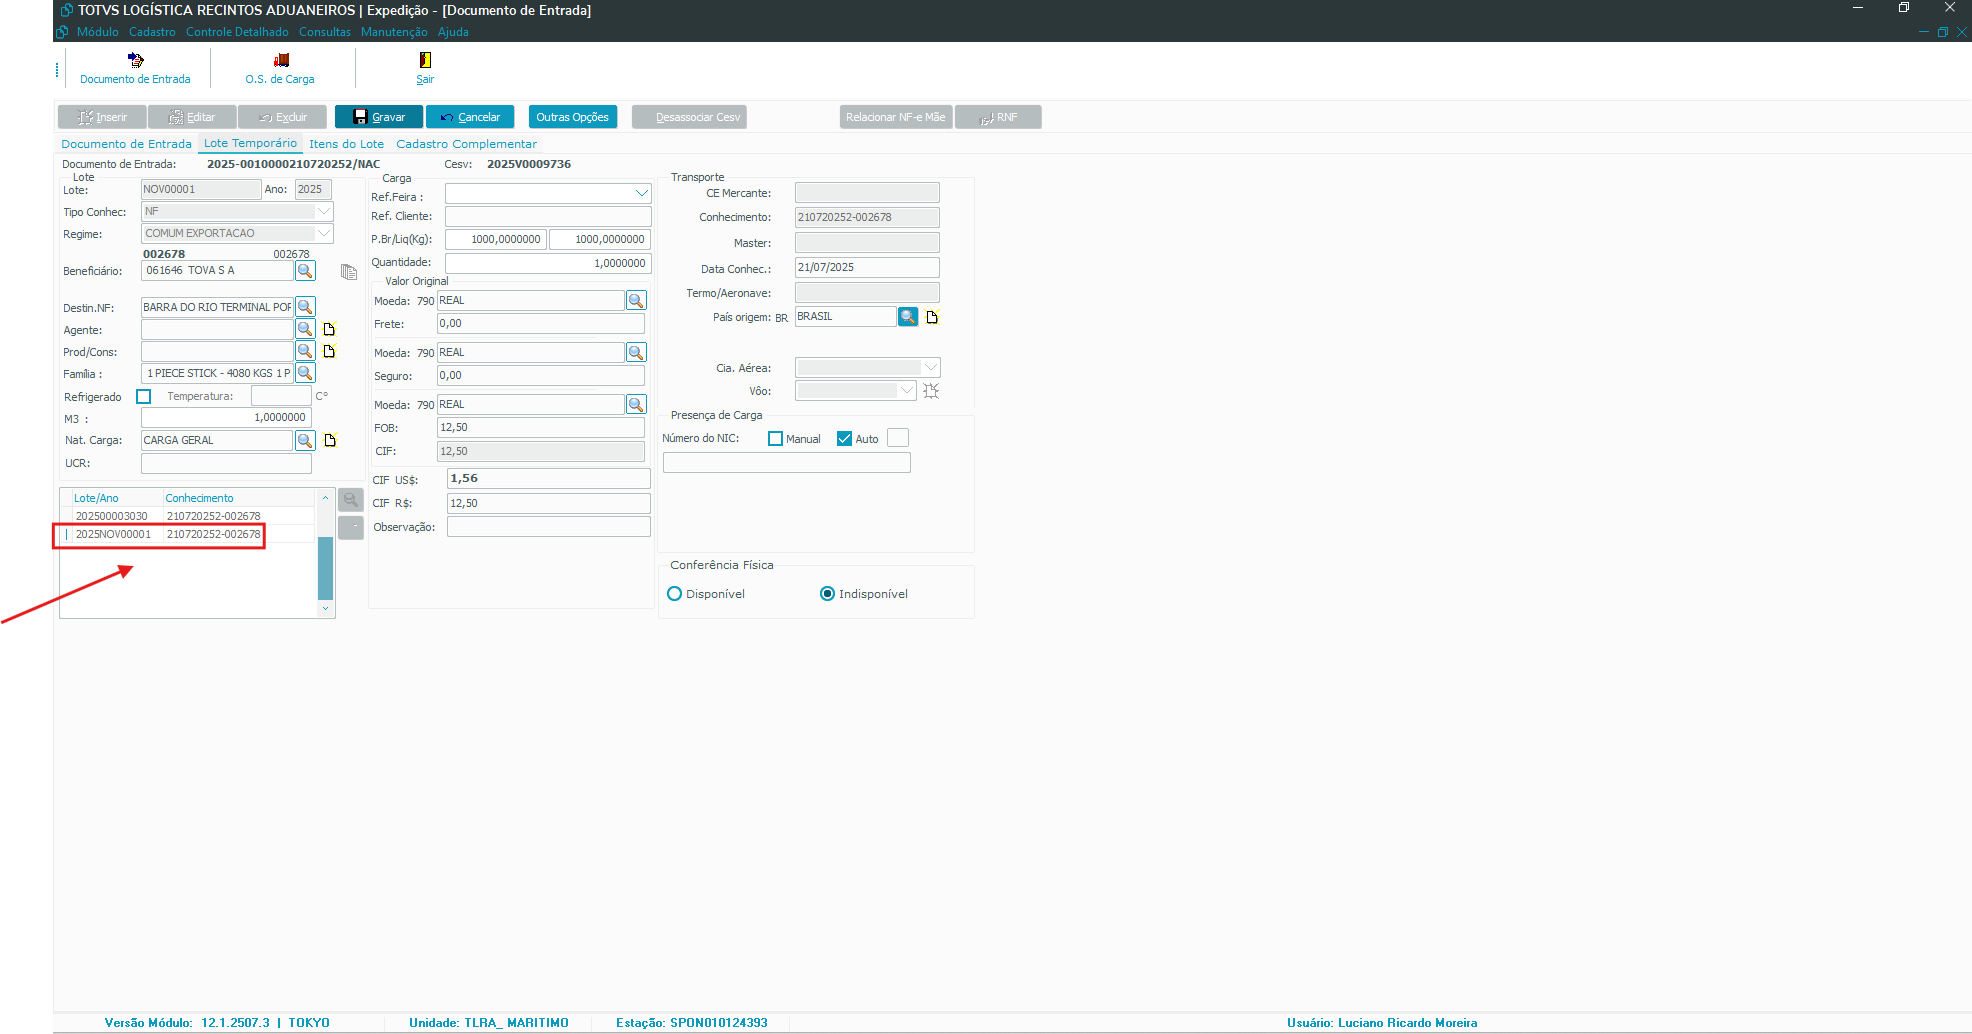Click the Gravar button
The image size is (1972, 1034).
click(x=379, y=117)
